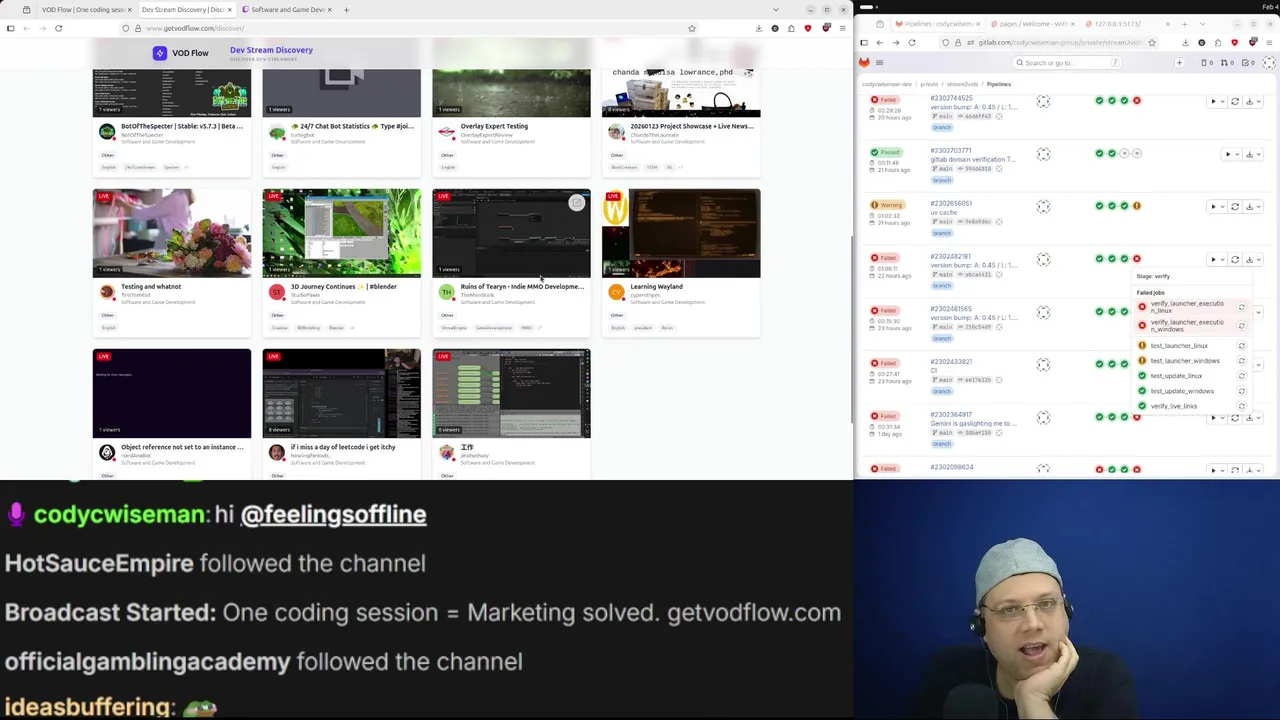Toggle the GitLab sidebar menu icon
The image size is (1280, 720).
coord(880,63)
